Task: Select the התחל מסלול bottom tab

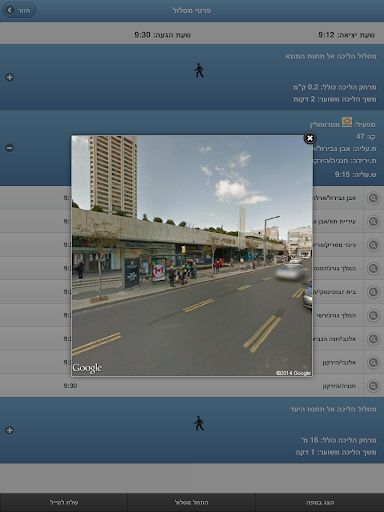Action: (192, 502)
